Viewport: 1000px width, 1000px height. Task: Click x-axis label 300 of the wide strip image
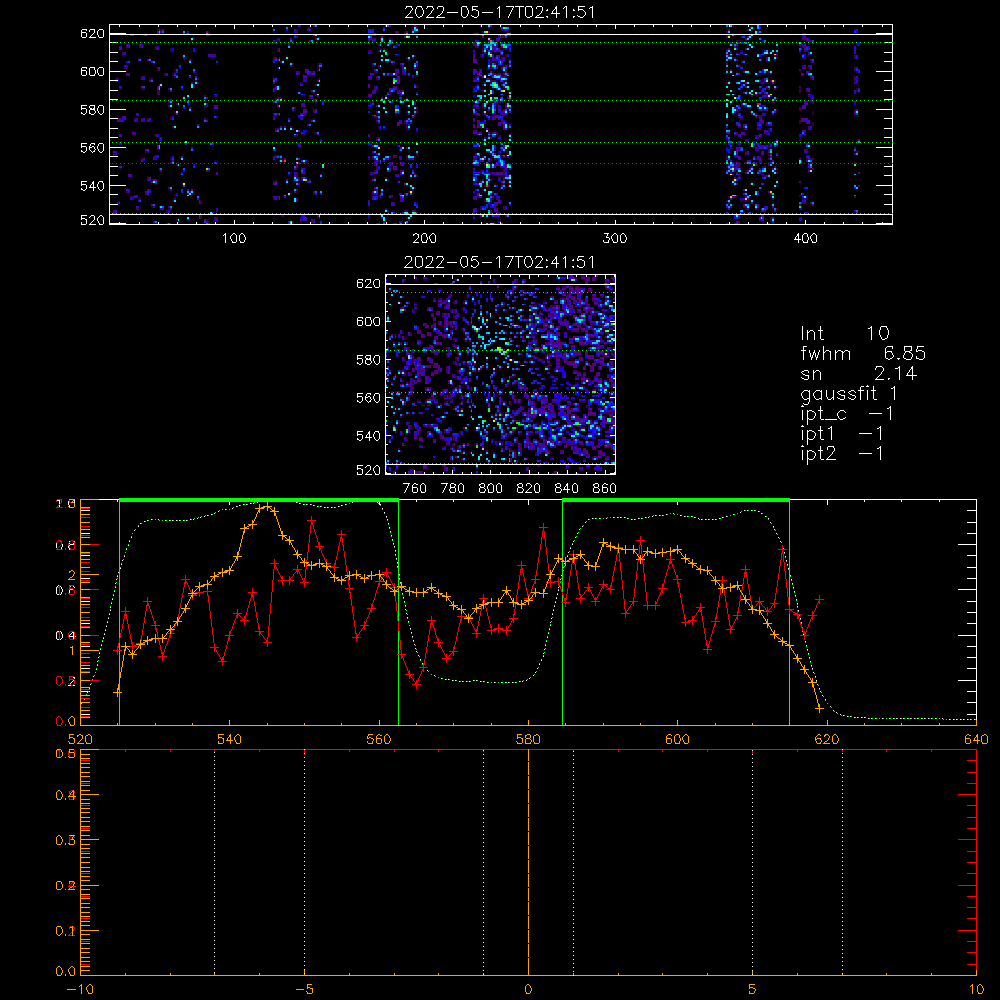pyautogui.click(x=615, y=239)
